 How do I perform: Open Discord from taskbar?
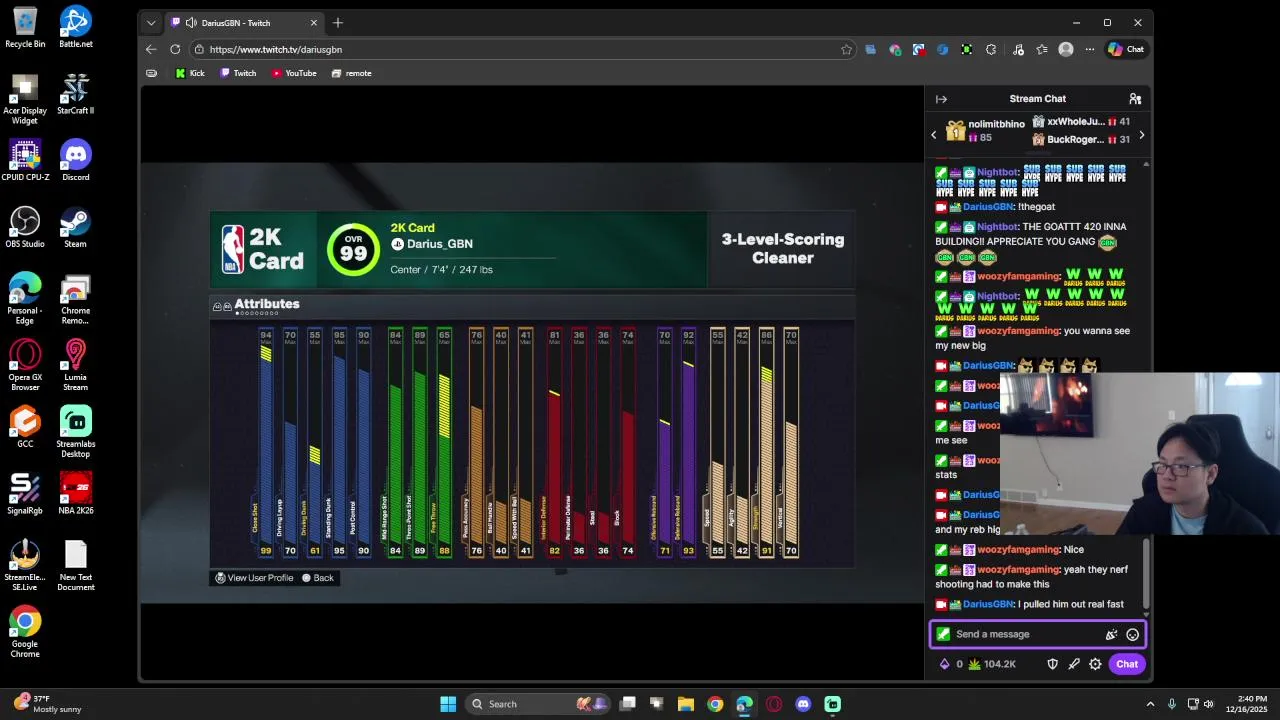(803, 704)
